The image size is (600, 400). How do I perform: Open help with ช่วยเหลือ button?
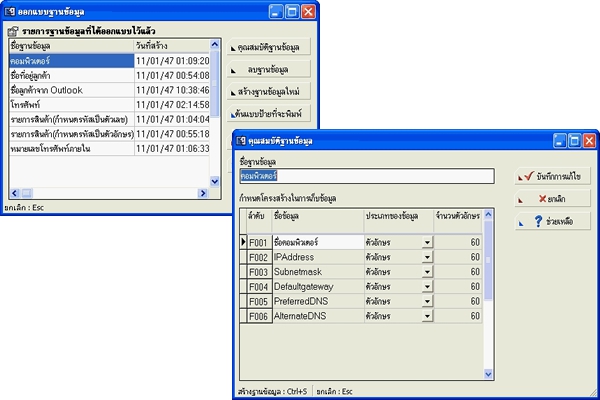click(553, 221)
